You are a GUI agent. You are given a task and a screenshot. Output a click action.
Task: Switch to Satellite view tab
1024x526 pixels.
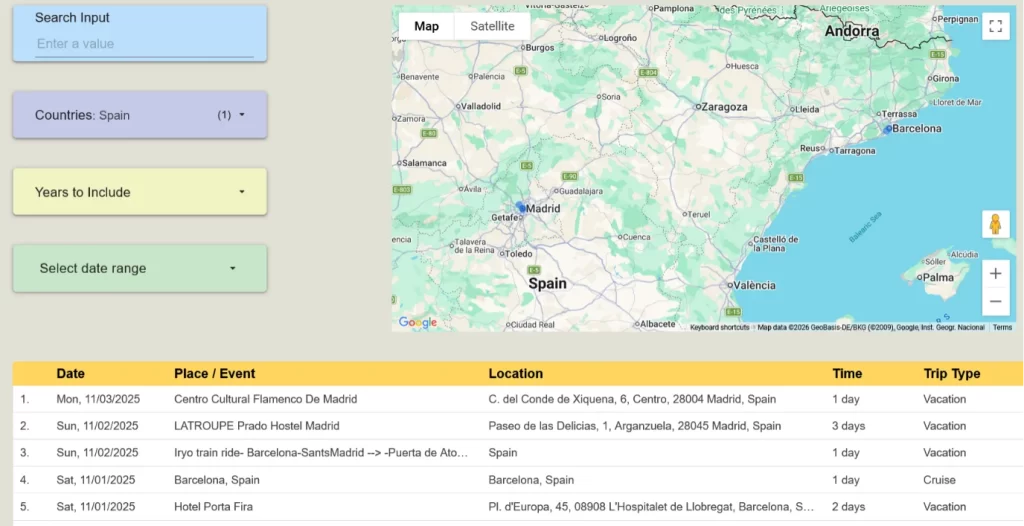coord(492,26)
